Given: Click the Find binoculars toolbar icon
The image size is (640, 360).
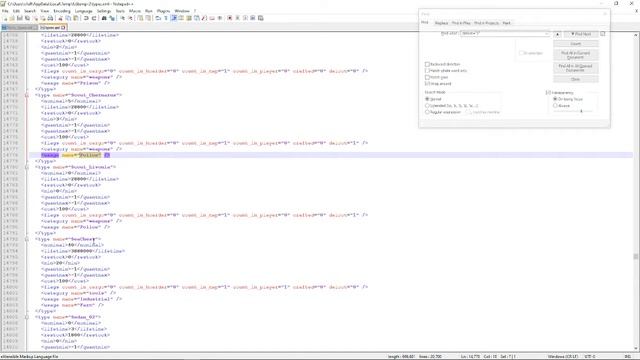Looking at the screenshot, I should (104, 18).
